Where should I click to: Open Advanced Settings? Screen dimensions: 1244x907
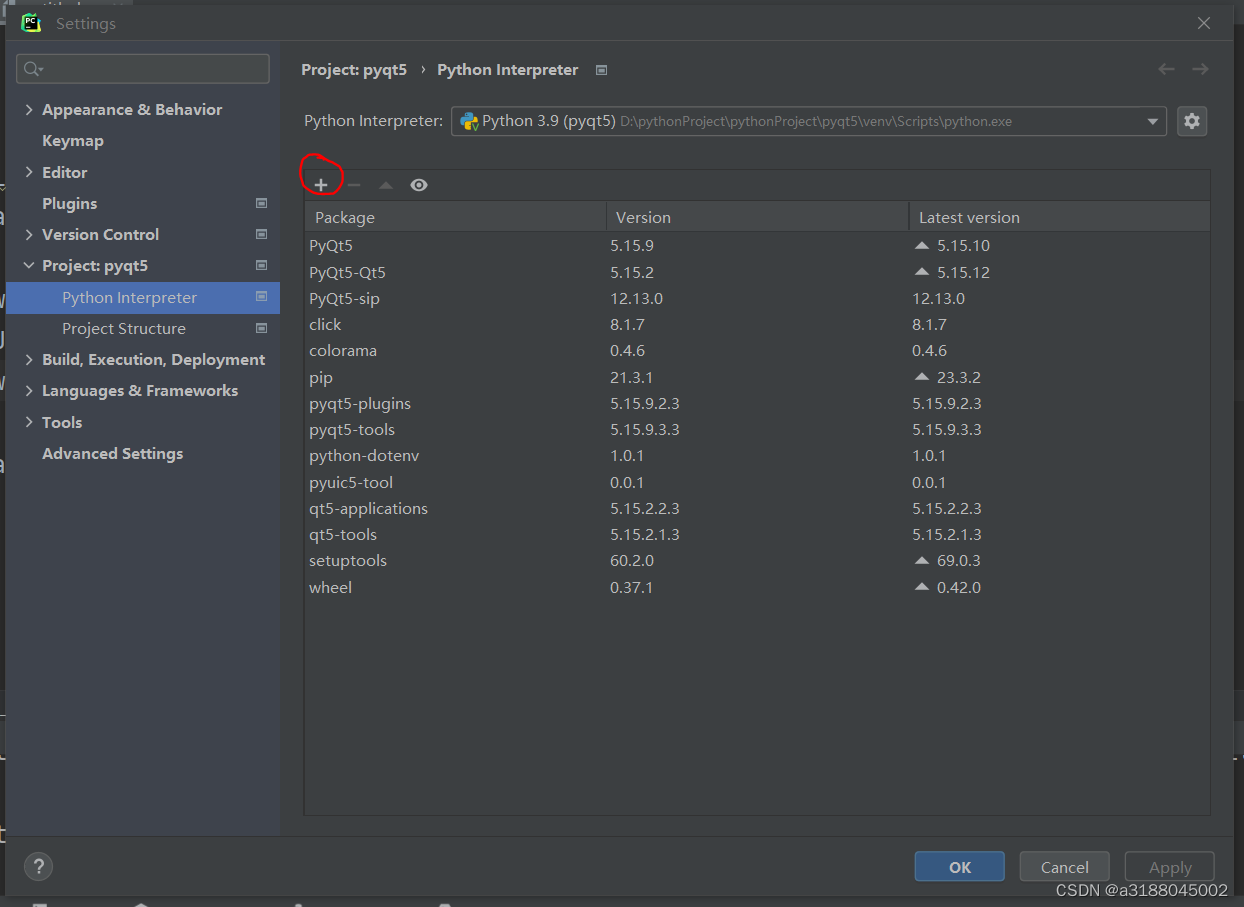(113, 453)
